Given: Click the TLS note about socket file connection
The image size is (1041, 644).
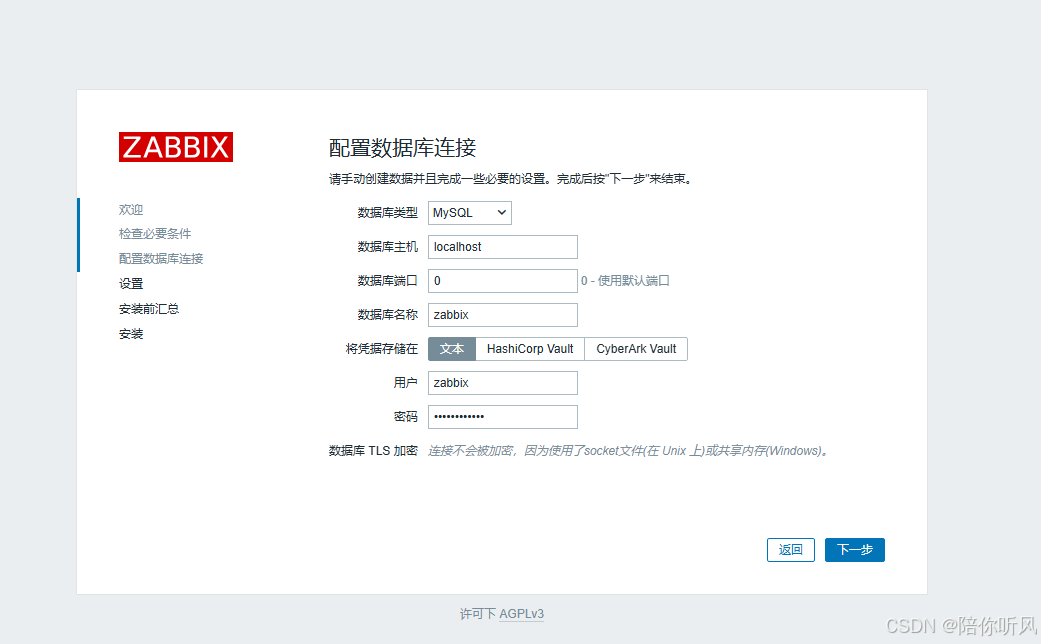Looking at the screenshot, I should (627, 451).
